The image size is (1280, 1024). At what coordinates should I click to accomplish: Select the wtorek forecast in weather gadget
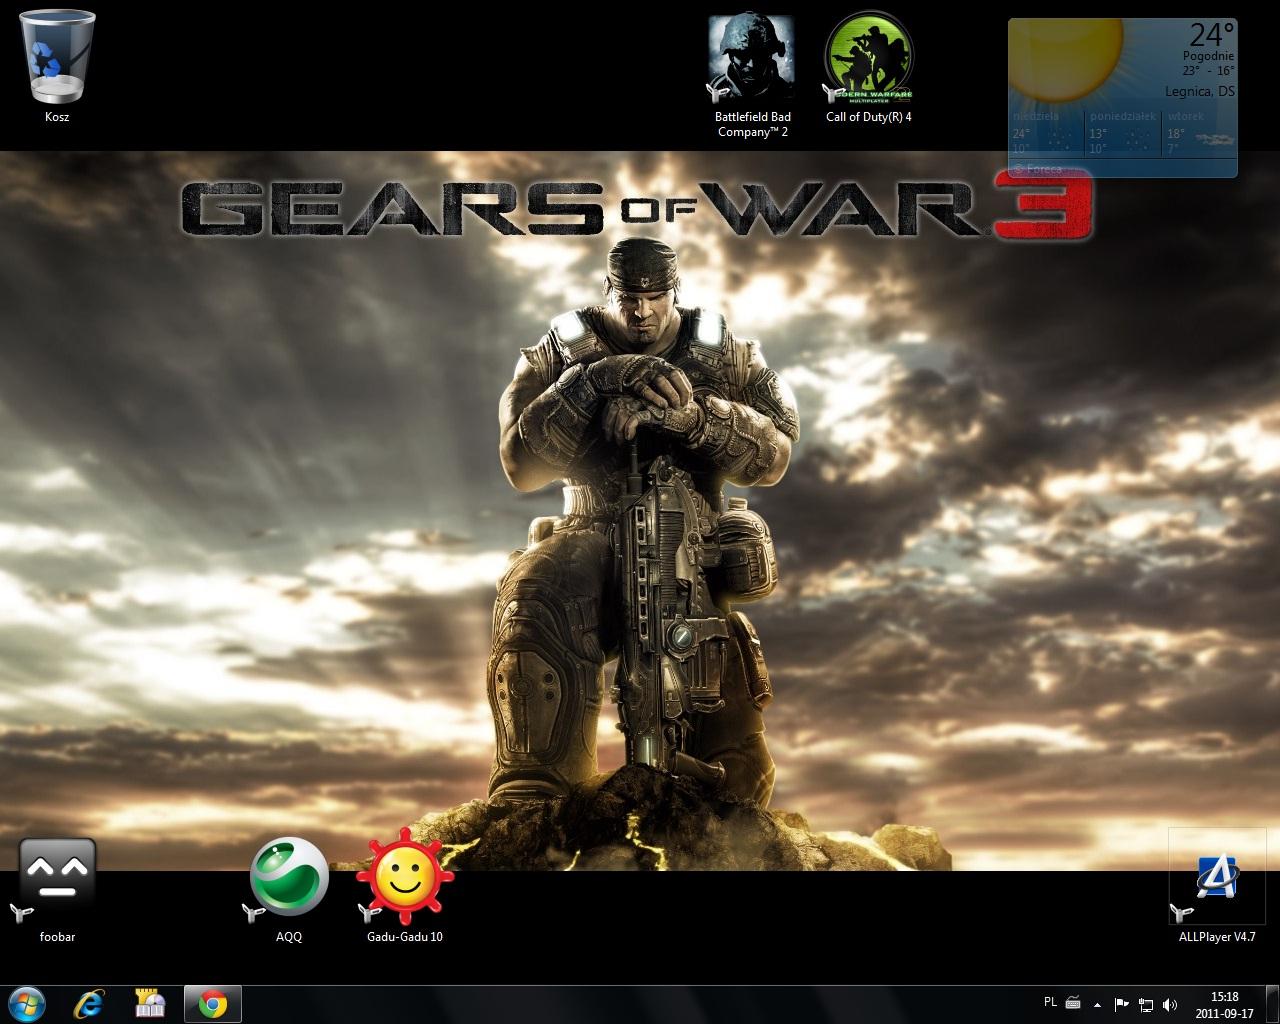(1199, 132)
